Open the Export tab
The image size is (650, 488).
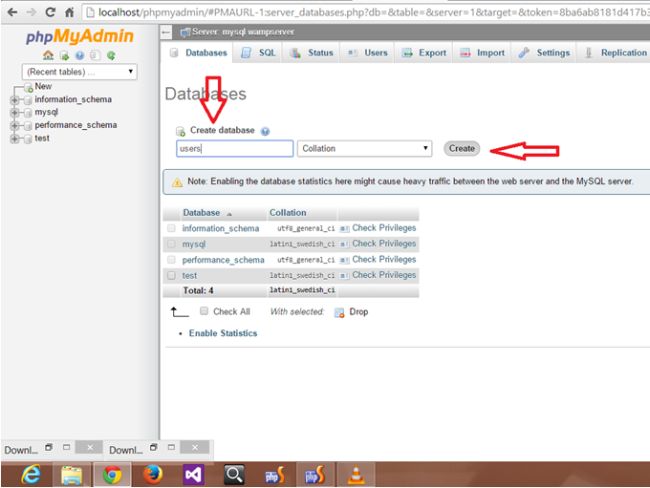click(x=424, y=53)
